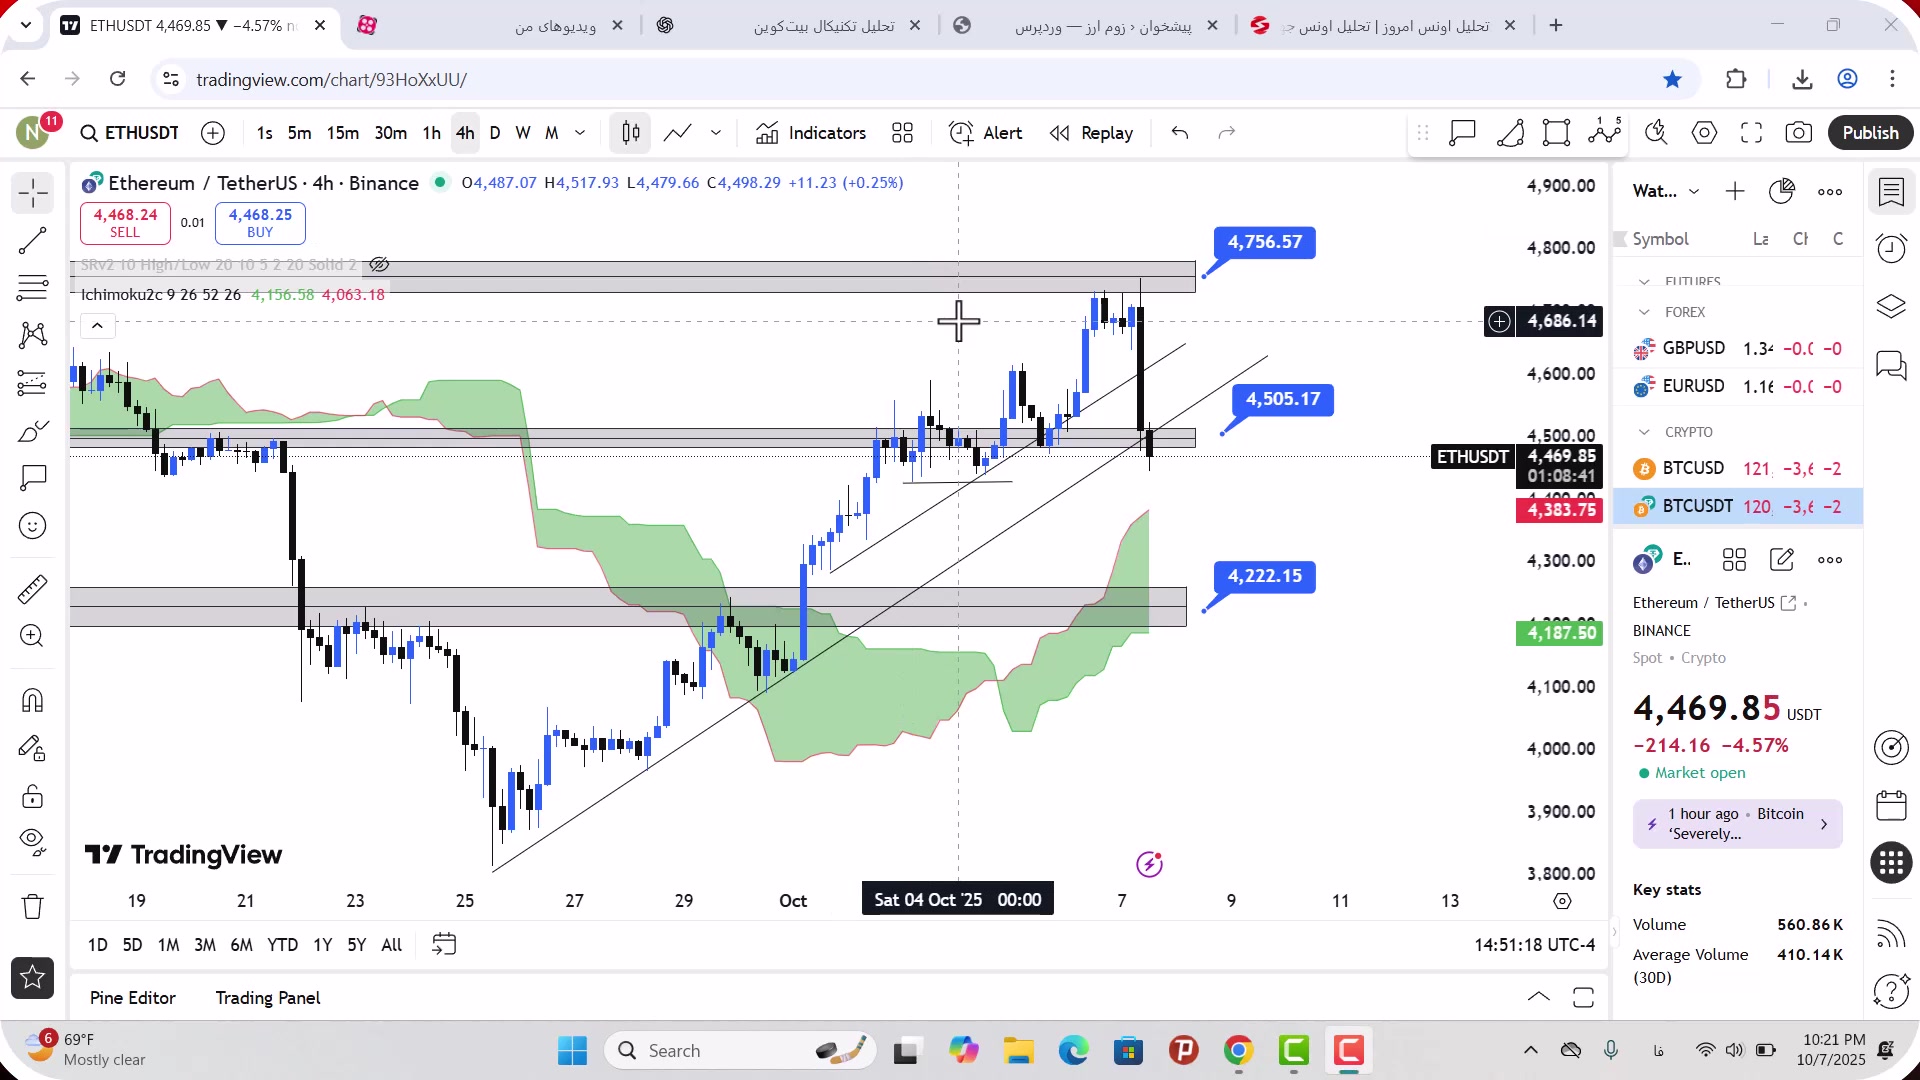Undo the last chart action
Image resolution: width=1920 pixels, height=1080 pixels.
pos(1180,133)
